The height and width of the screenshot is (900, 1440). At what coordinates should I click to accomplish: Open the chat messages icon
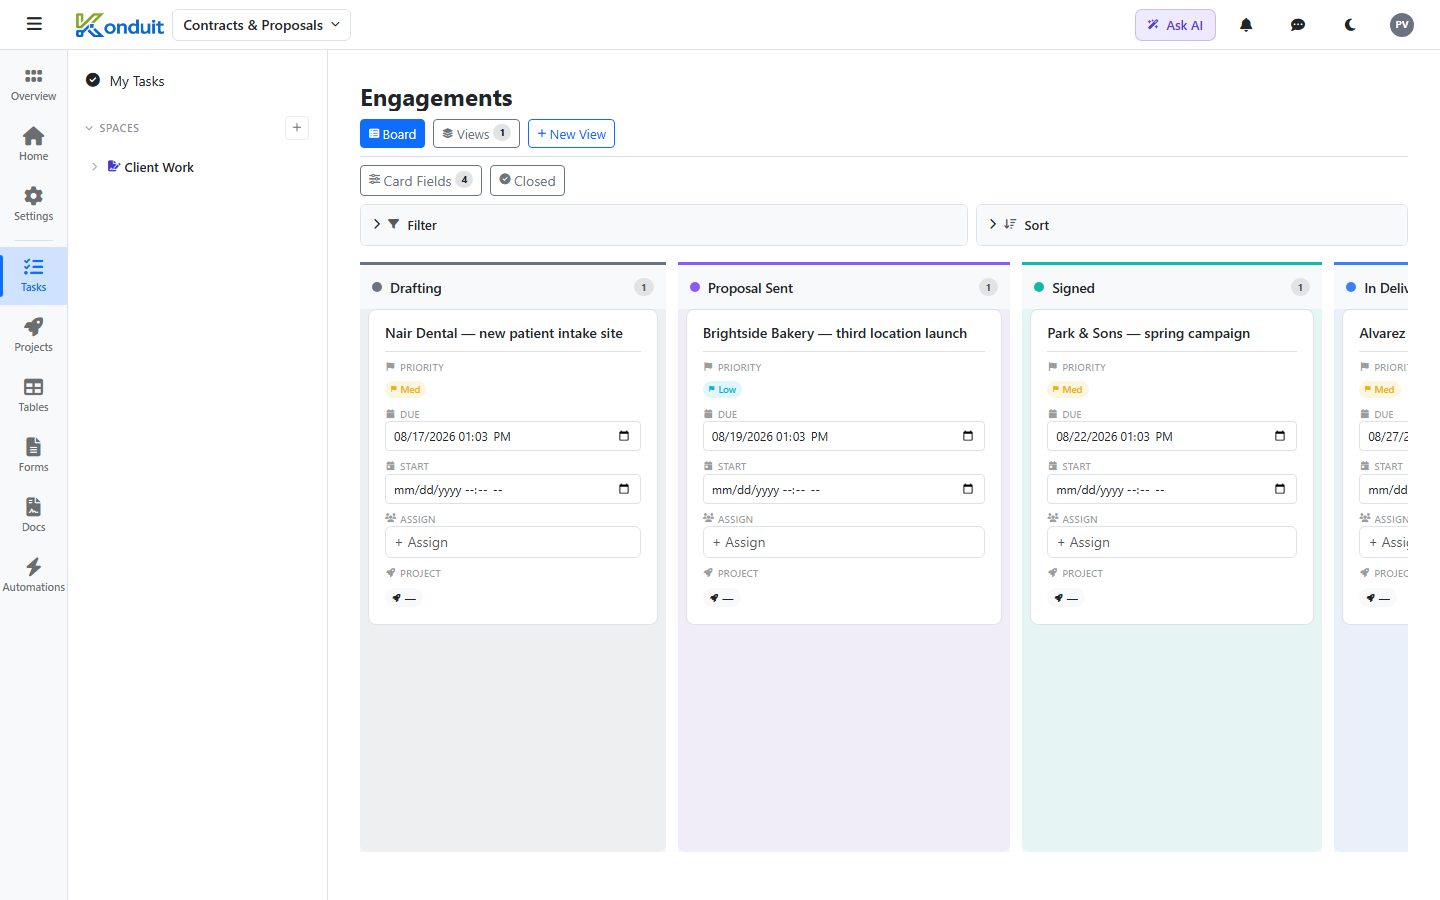point(1298,25)
